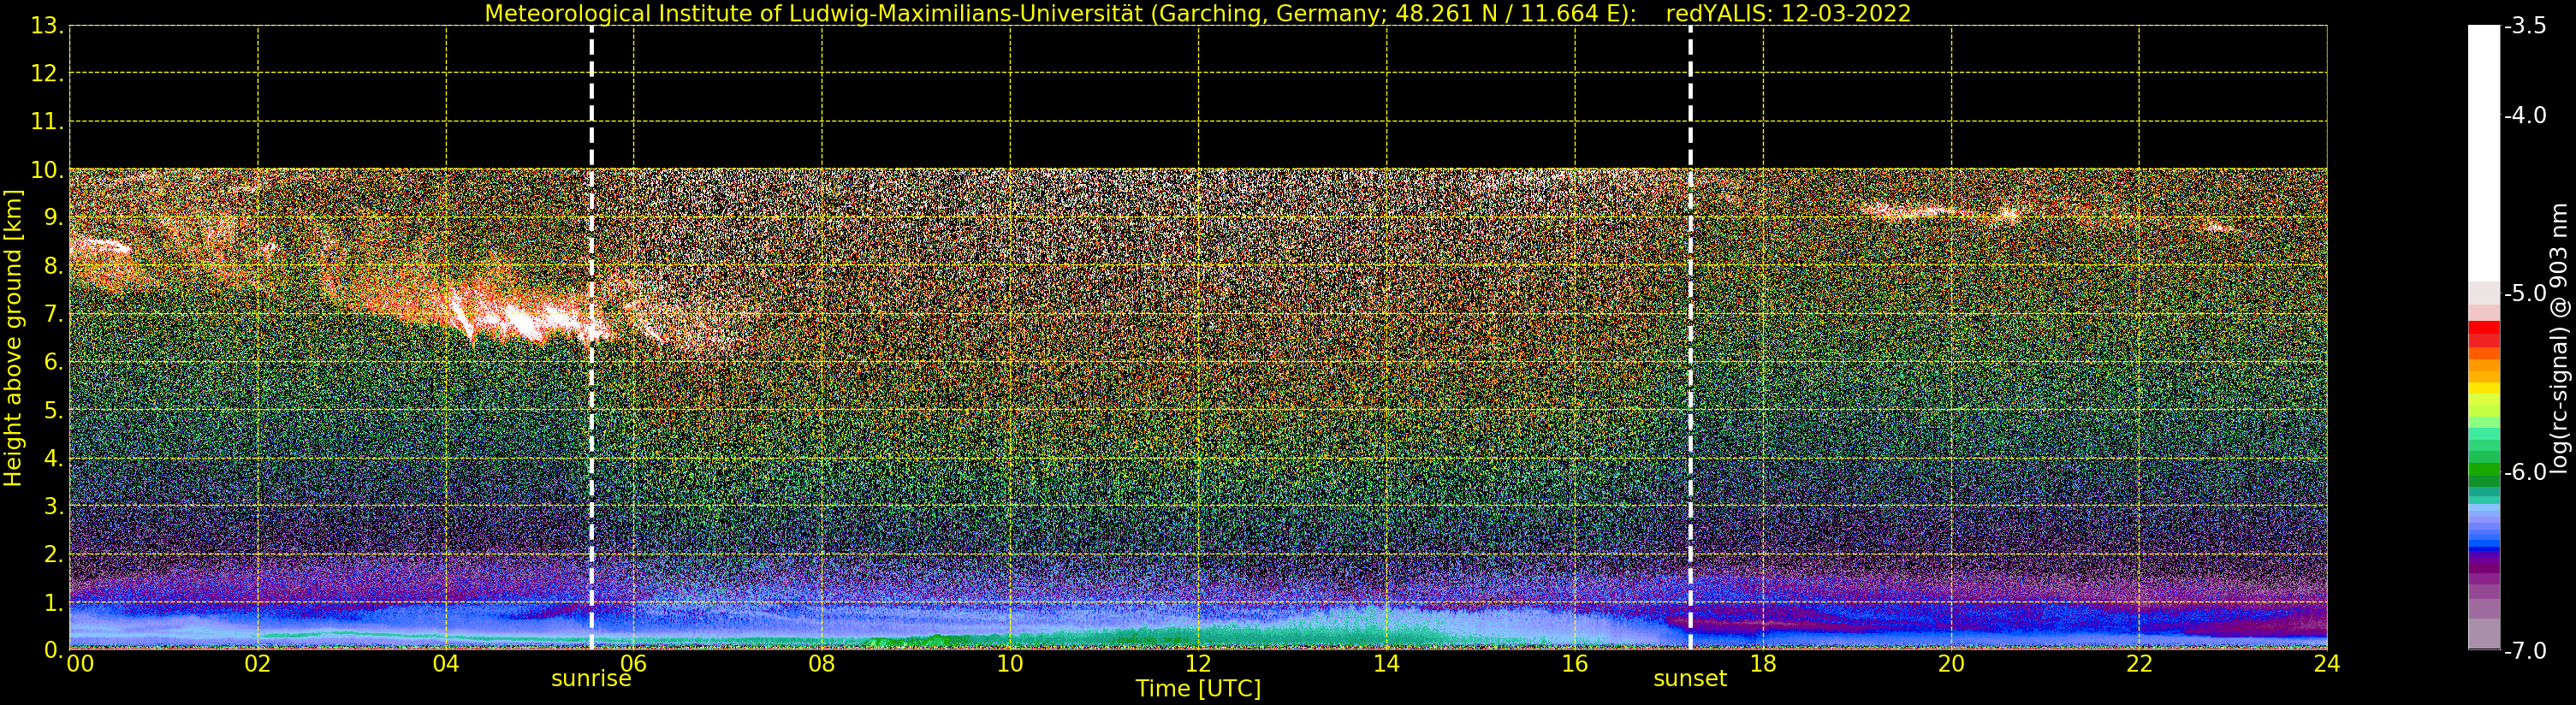Screen dimensions: 2576x705
Task: Click the plot title mentioning redYALIS: 12-03-2022
Action: pos(1197,13)
